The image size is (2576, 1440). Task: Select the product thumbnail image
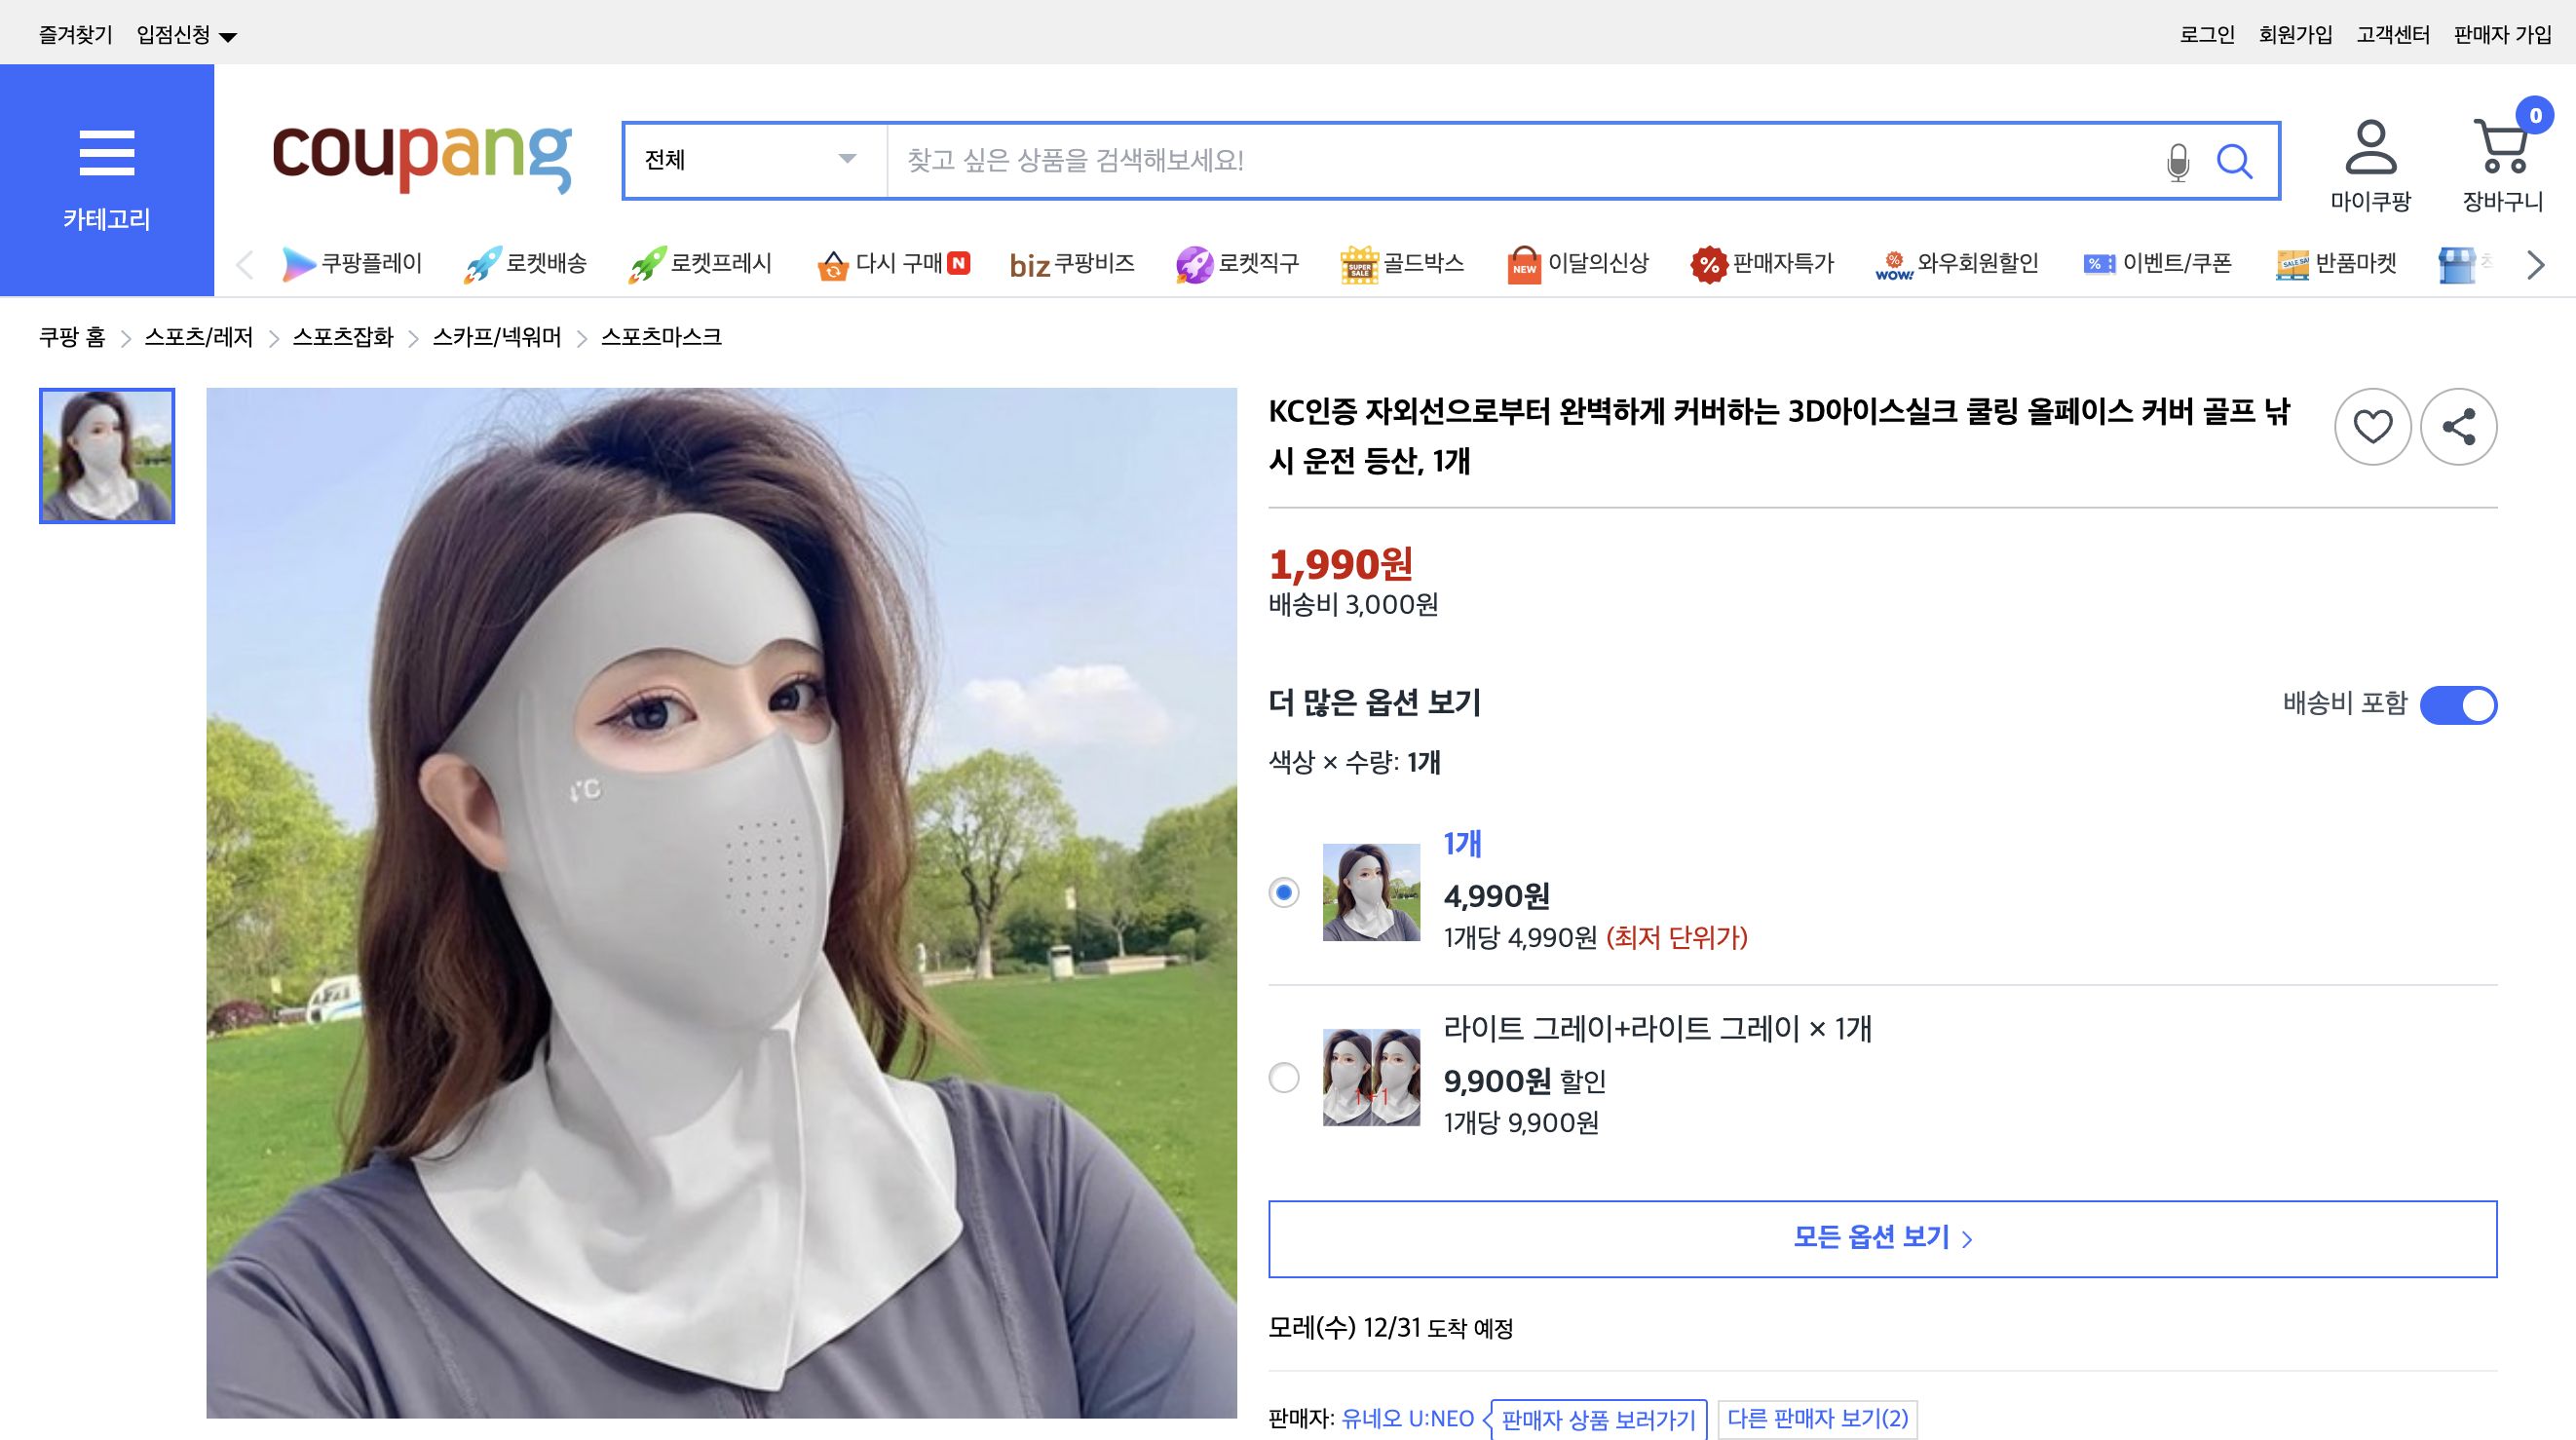click(x=106, y=456)
